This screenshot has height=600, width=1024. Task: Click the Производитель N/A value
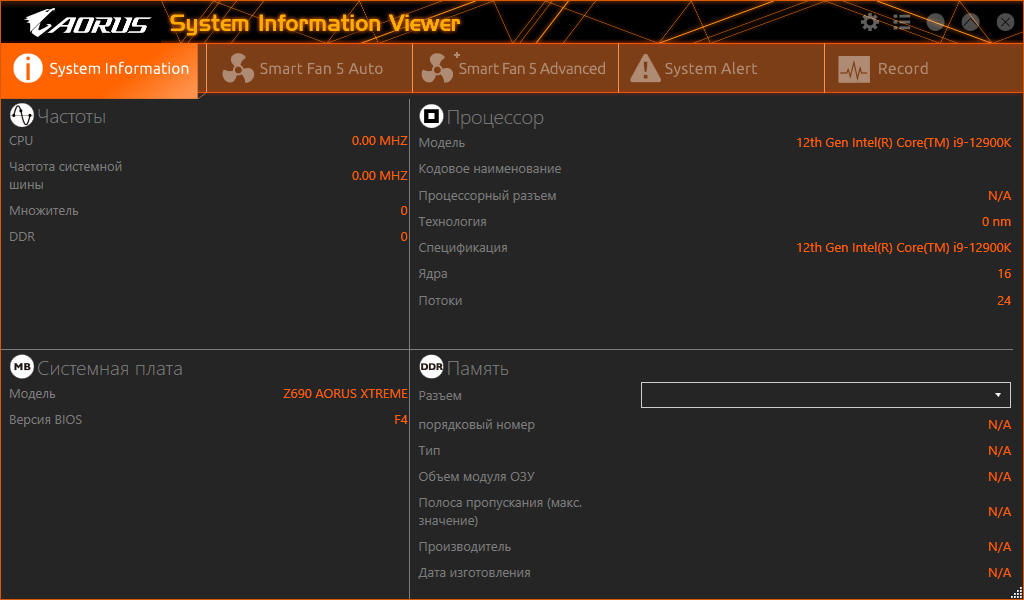click(1000, 546)
